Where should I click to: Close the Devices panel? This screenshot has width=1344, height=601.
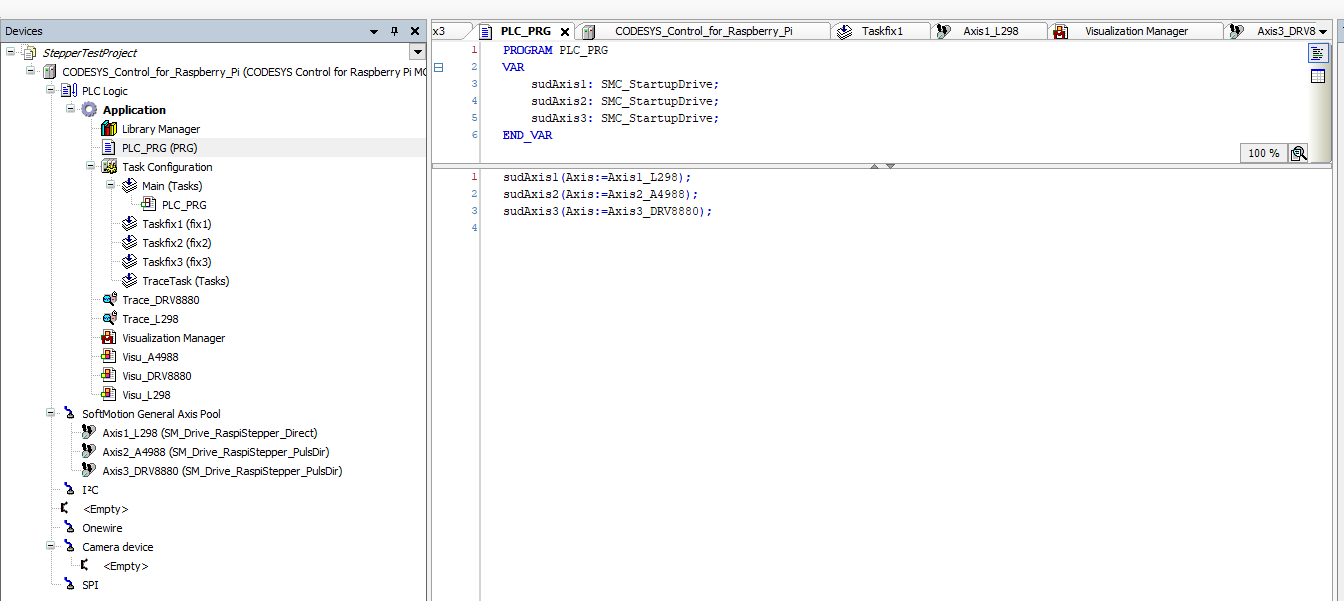[415, 31]
